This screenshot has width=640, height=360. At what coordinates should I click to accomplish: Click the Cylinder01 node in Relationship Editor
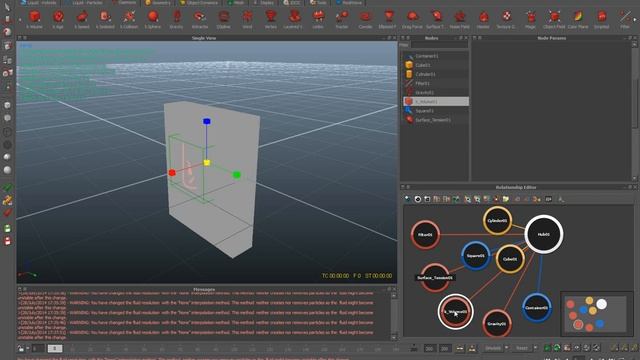(497, 221)
